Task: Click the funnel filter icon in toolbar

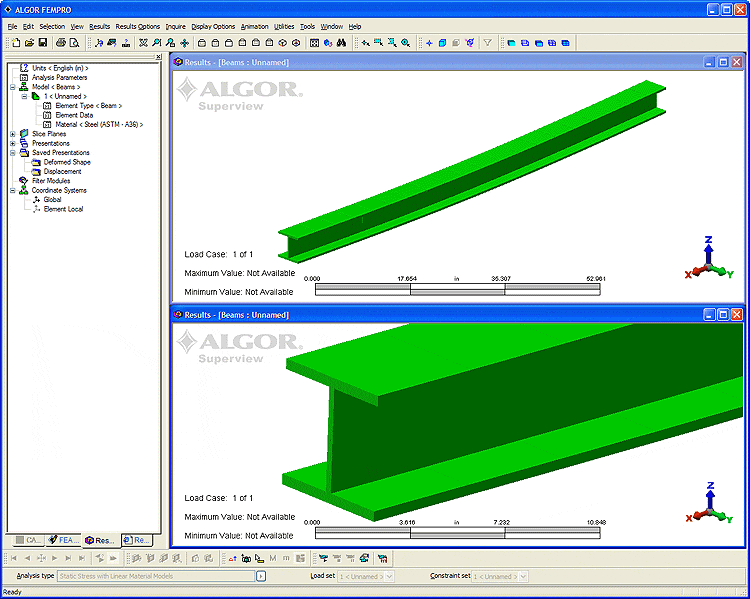Action: [487, 43]
